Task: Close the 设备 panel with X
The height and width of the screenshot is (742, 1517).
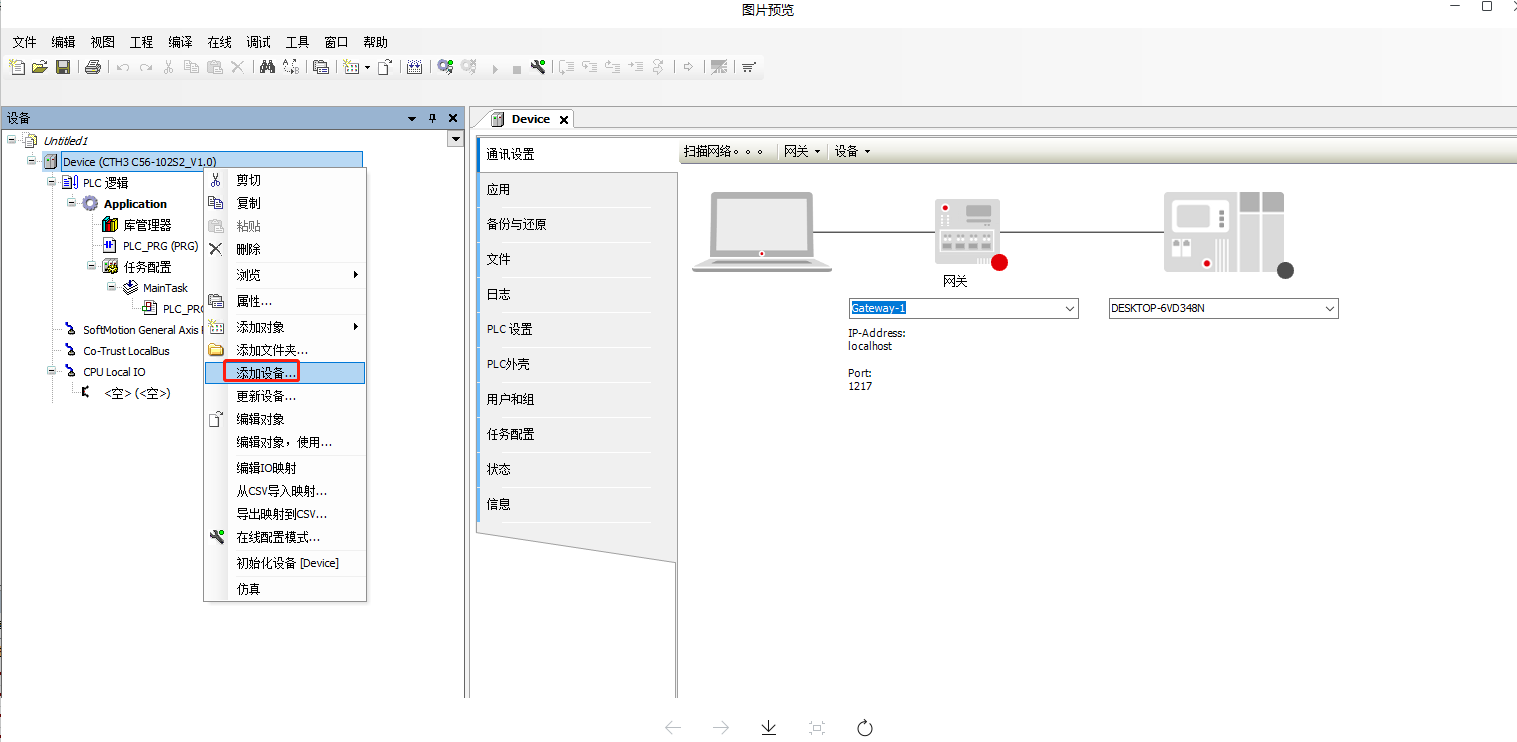Action: coord(453,118)
